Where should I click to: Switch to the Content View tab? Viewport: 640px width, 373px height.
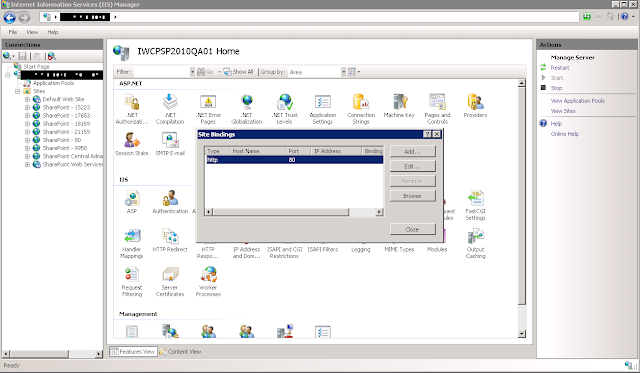pyautogui.click(x=180, y=351)
